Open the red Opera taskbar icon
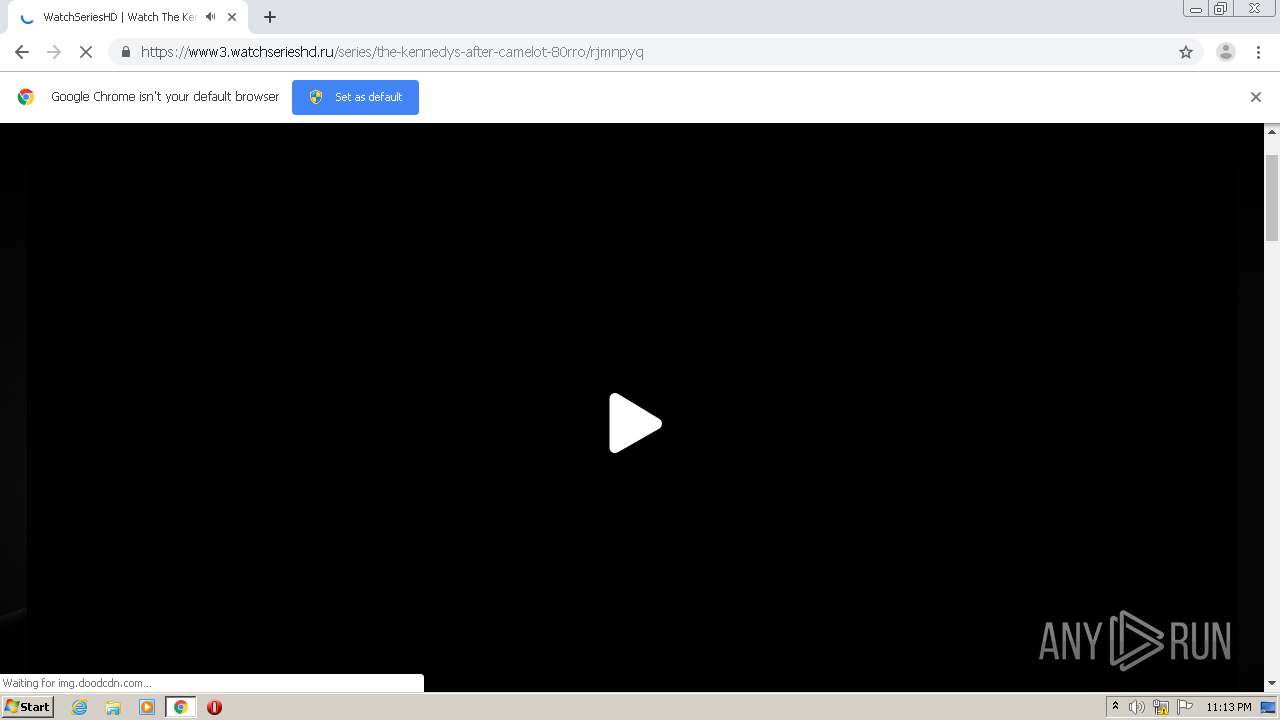This screenshot has width=1280, height=720. (214, 707)
